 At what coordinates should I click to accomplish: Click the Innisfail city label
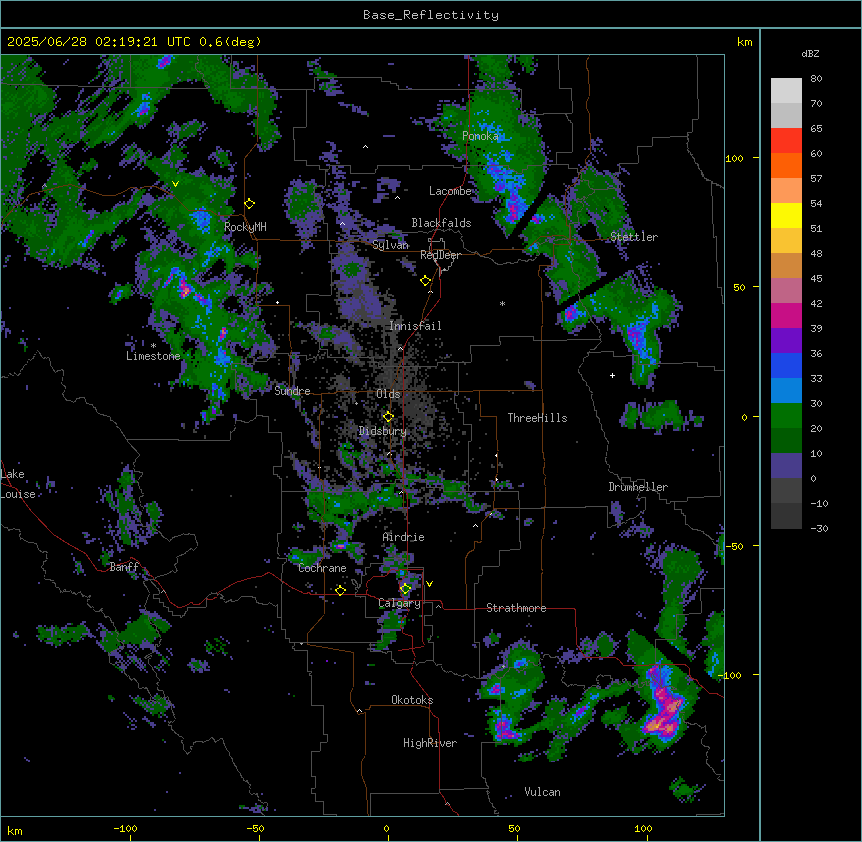pyautogui.click(x=415, y=326)
